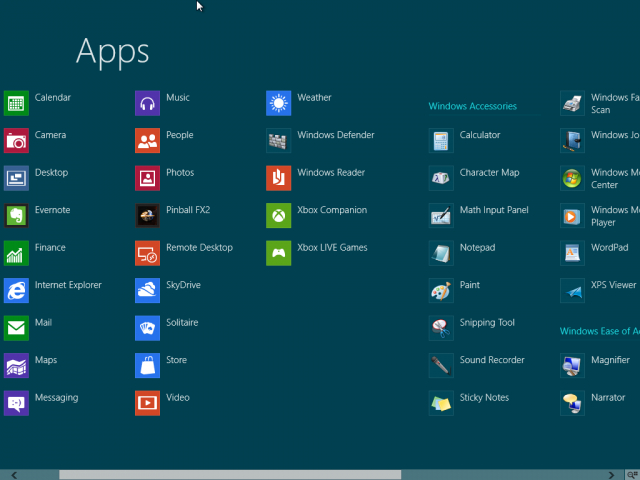The height and width of the screenshot is (480, 640).
Task: Launch the Paint palette icon
Action: coord(441,291)
